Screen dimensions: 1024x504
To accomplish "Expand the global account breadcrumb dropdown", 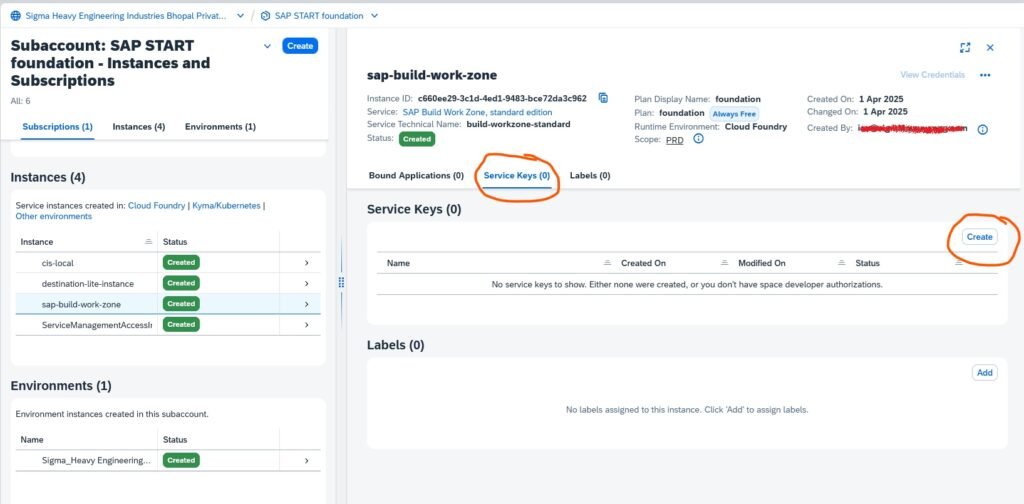I will coord(241,16).
